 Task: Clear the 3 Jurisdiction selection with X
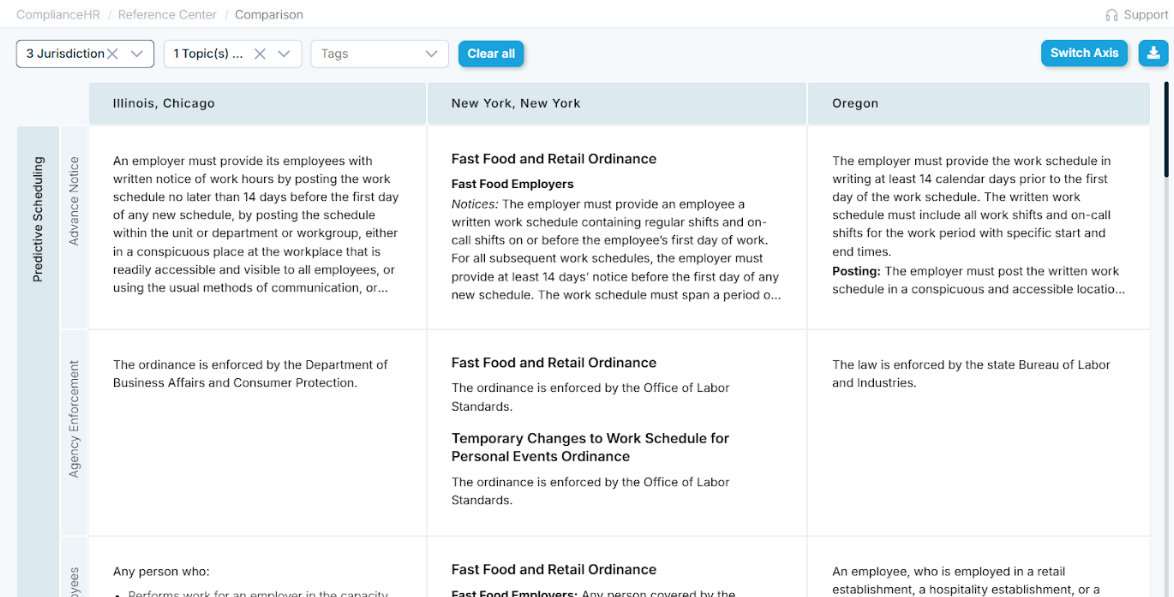coord(113,54)
